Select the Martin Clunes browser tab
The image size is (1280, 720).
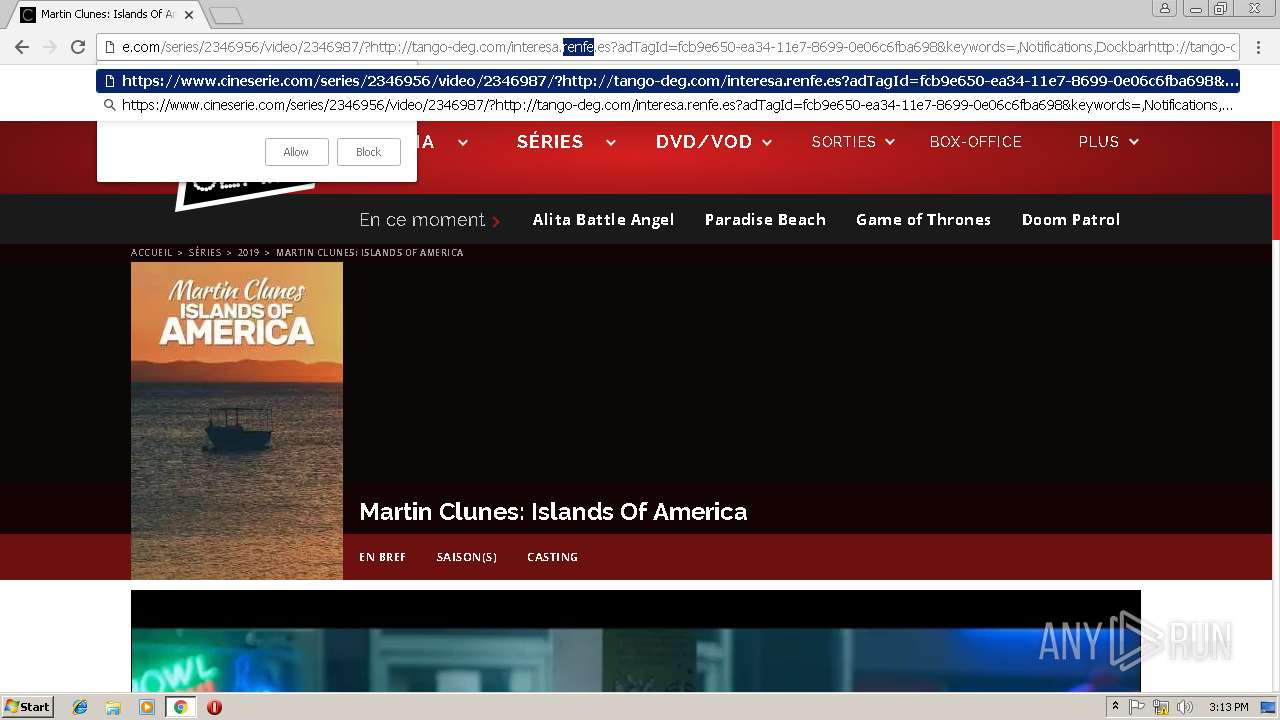click(x=108, y=15)
